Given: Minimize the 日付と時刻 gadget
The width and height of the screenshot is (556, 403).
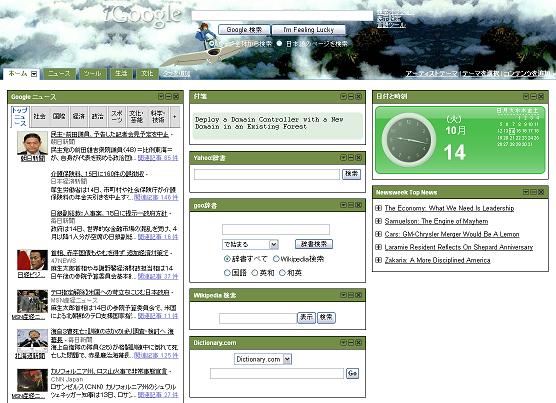Looking at the screenshot, I should pyautogui.click(x=534, y=96).
